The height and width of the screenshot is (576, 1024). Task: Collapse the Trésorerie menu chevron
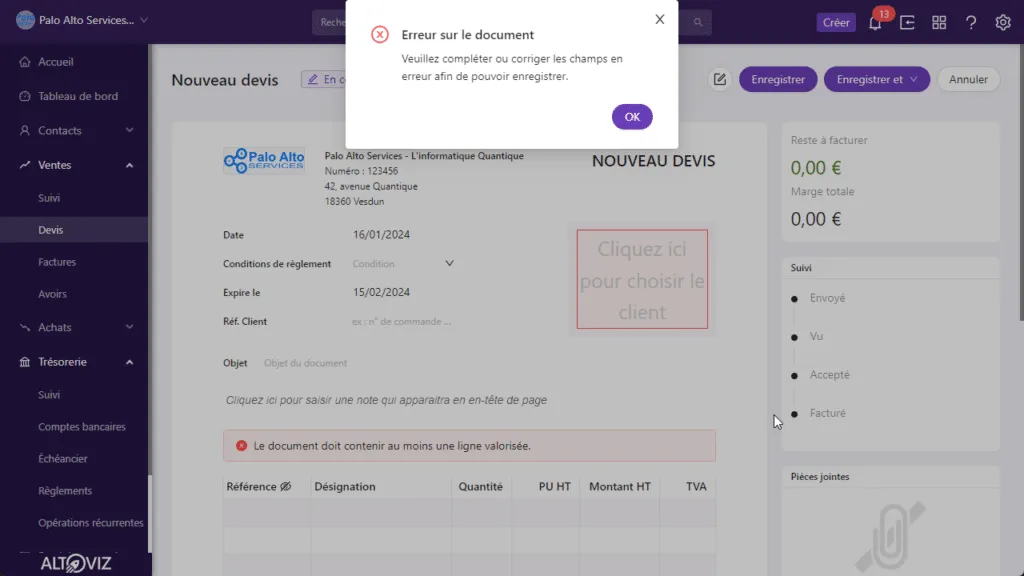pos(129,362)
